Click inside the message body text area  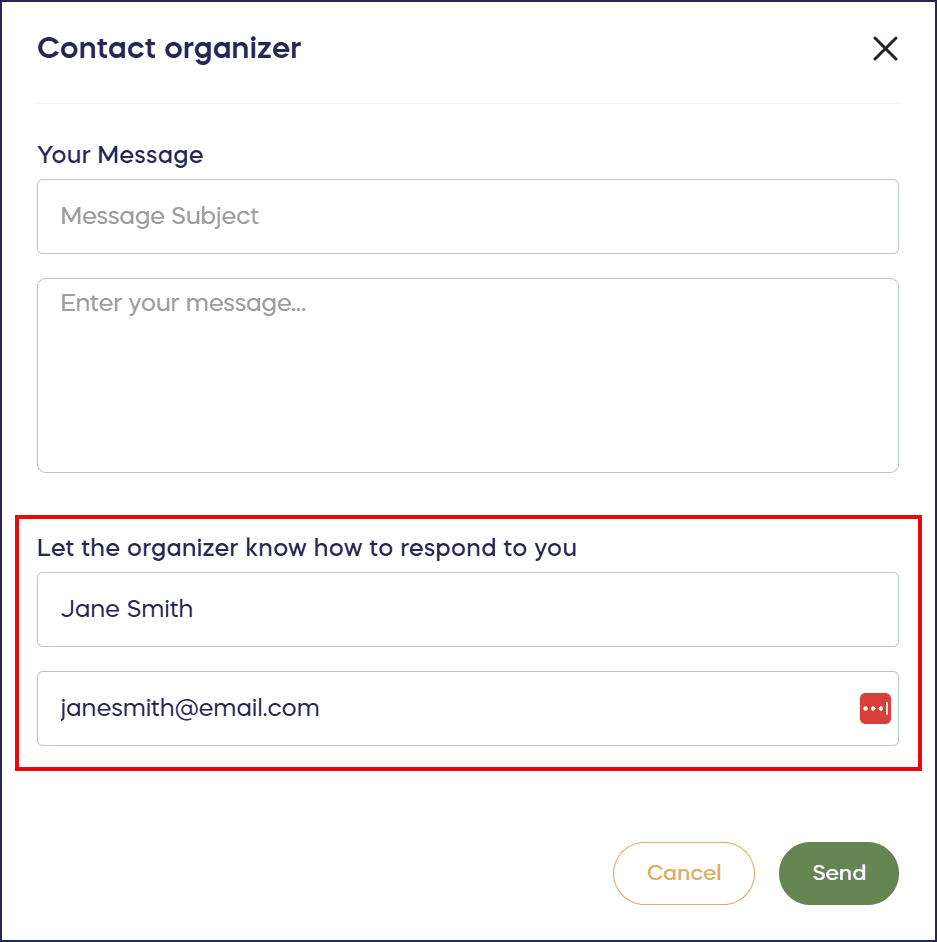tap(467, 375)
